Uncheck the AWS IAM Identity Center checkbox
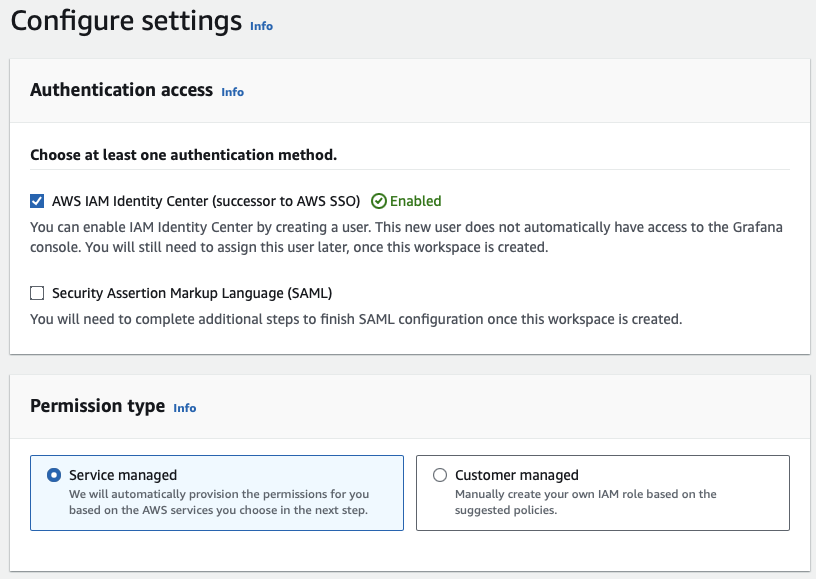The width and height of the screenshot is (816, 579). click(37, 201)
